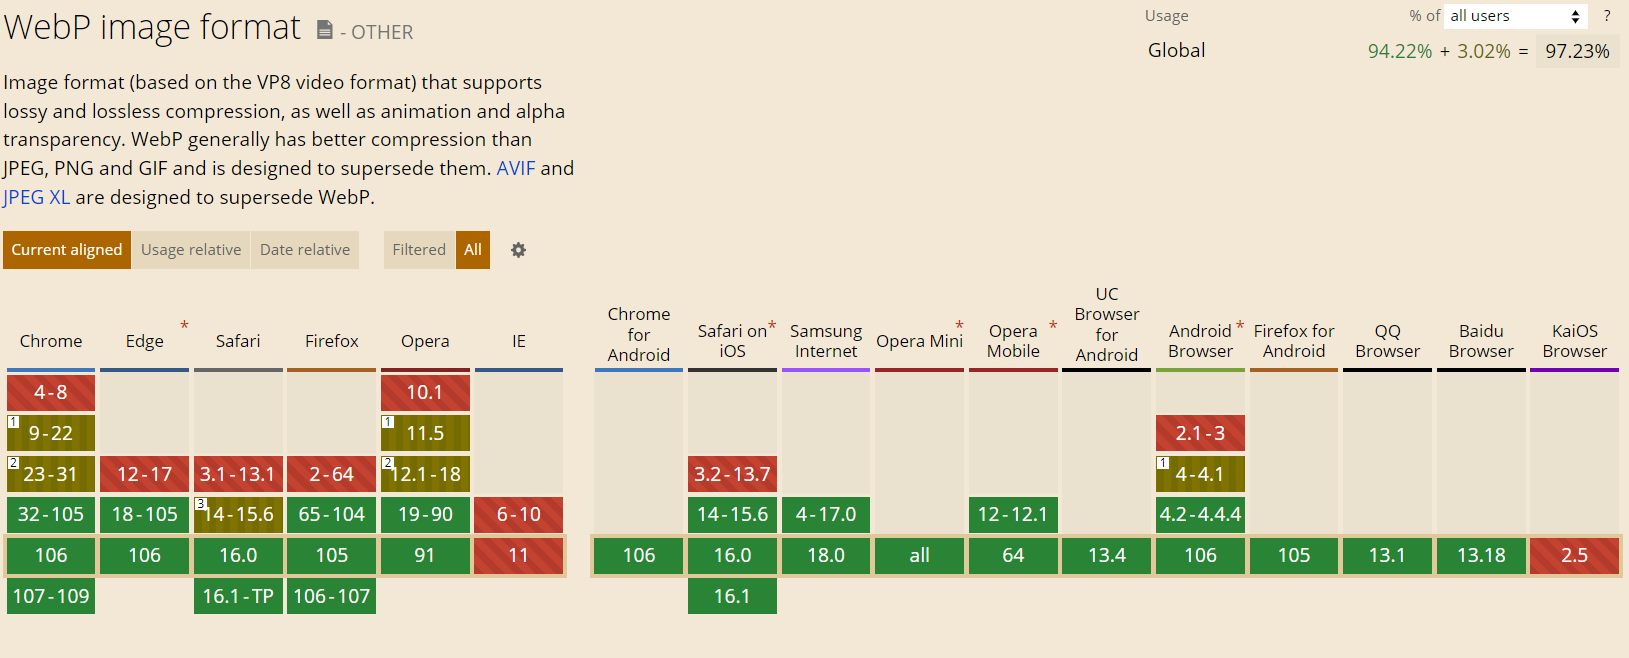Follow the JPEG XL link
The width and height of the screenshot is (1629, 658).
(x=37, y=197)
